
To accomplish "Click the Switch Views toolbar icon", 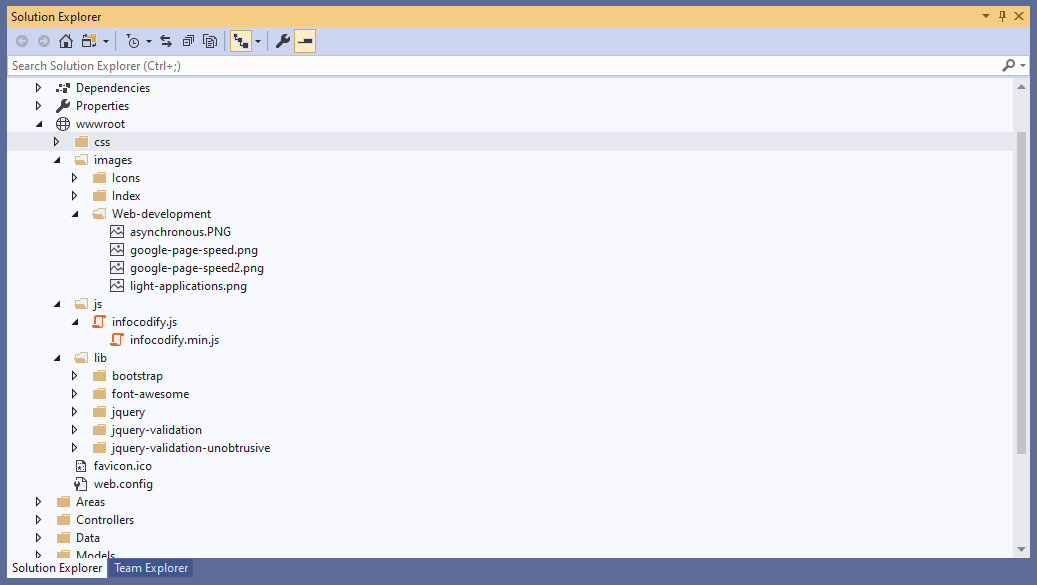I will coord(89,41).
